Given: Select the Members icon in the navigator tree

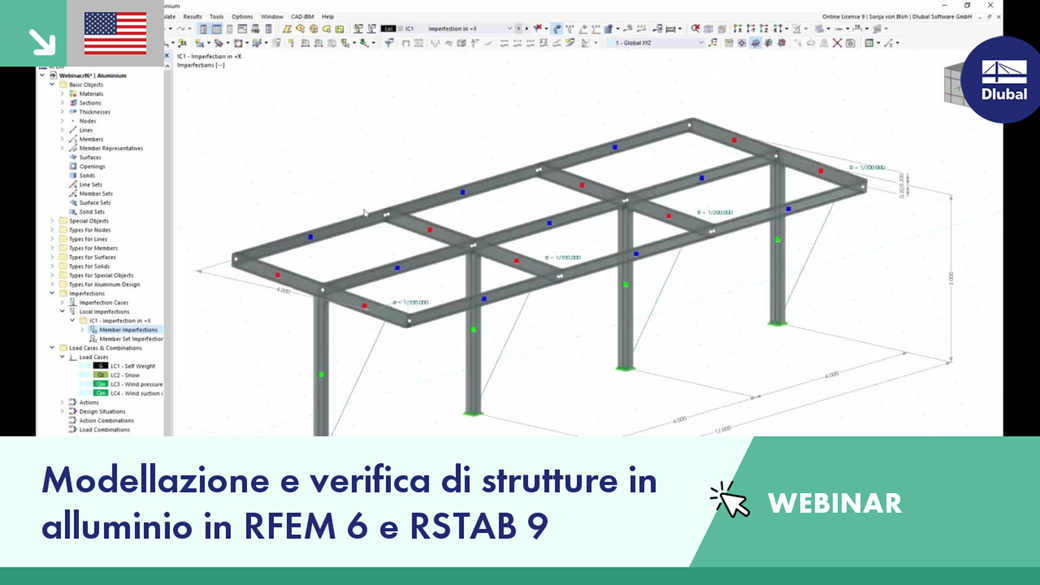Looking at the screenshot, I should [x=72, y=139].
